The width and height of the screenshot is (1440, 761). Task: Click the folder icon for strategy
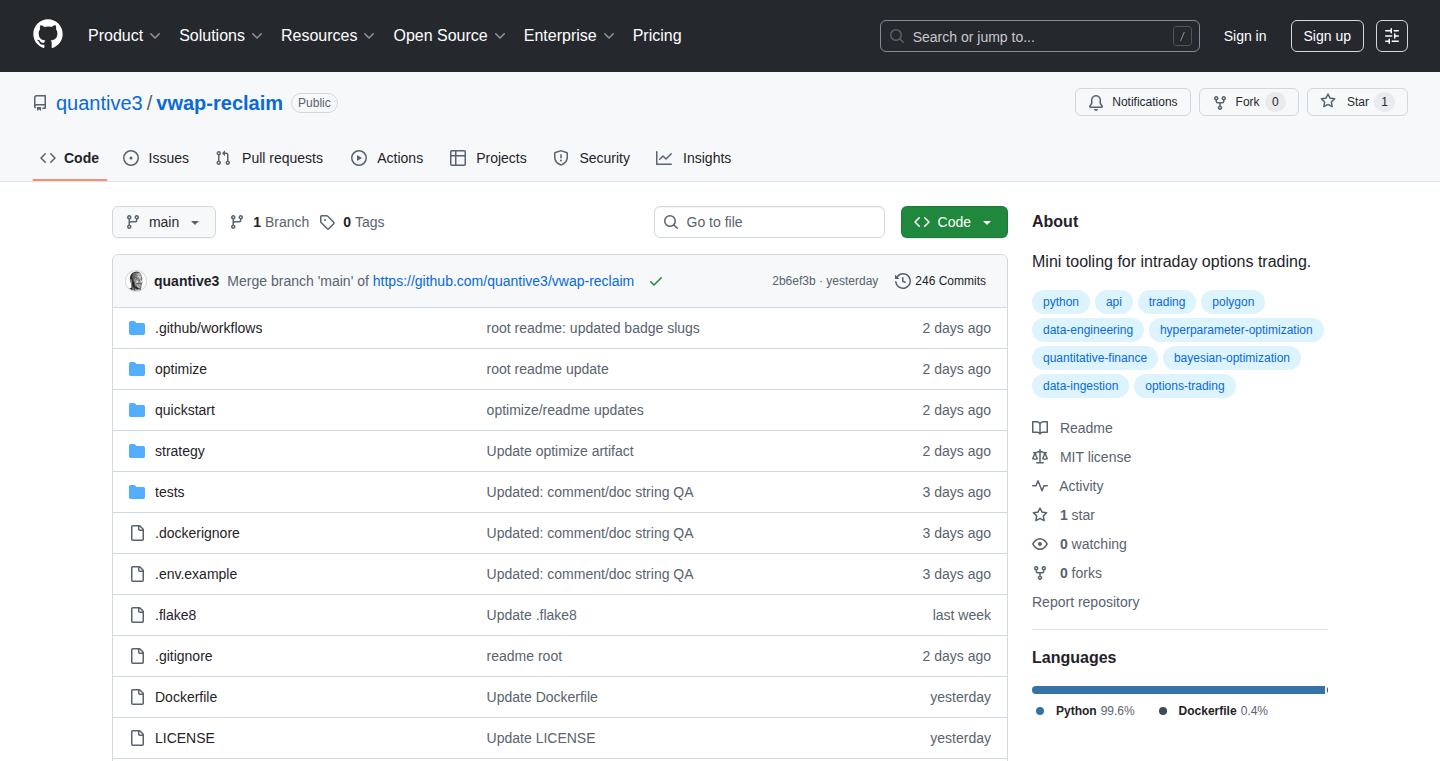[137, 451]
